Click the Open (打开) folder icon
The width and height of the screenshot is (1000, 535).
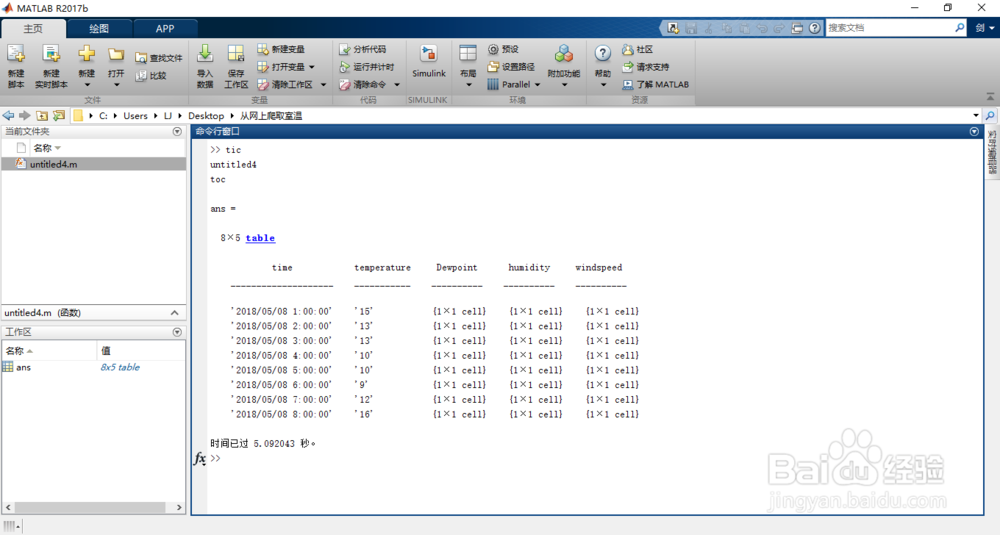(115, 55)
